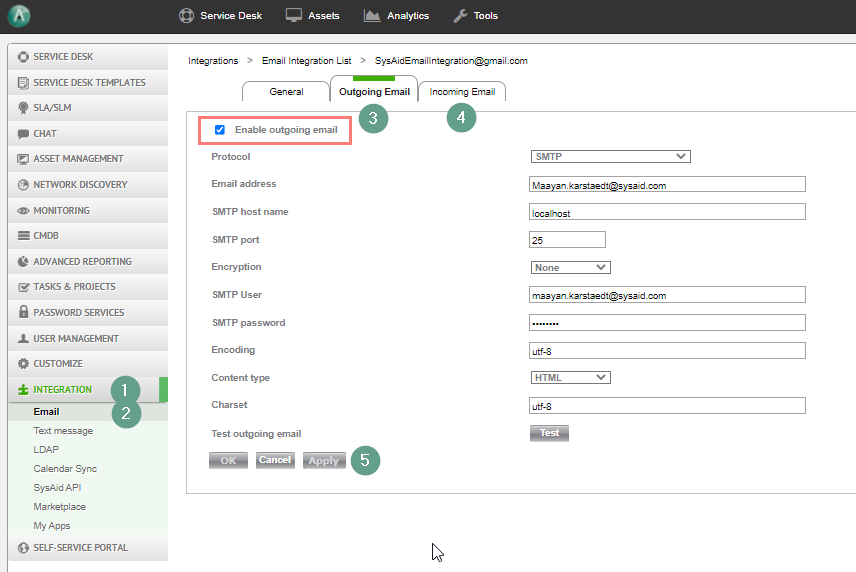Open the Assets top menu

coord(313,16)
